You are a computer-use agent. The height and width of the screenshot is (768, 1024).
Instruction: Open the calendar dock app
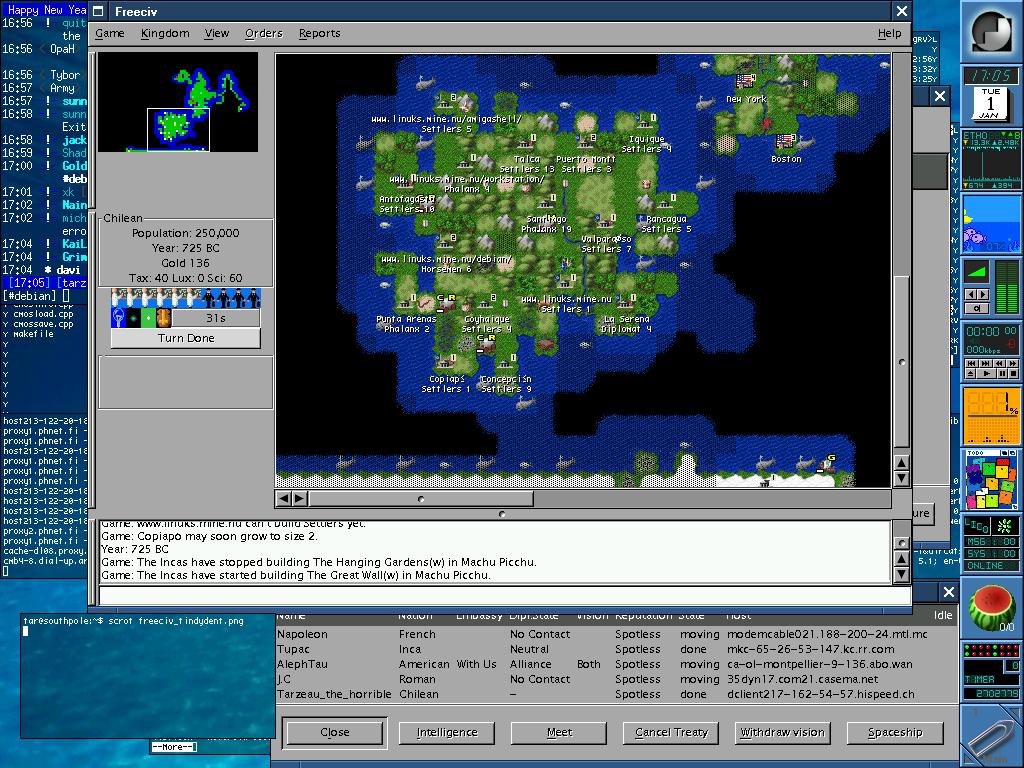point(991,103)
